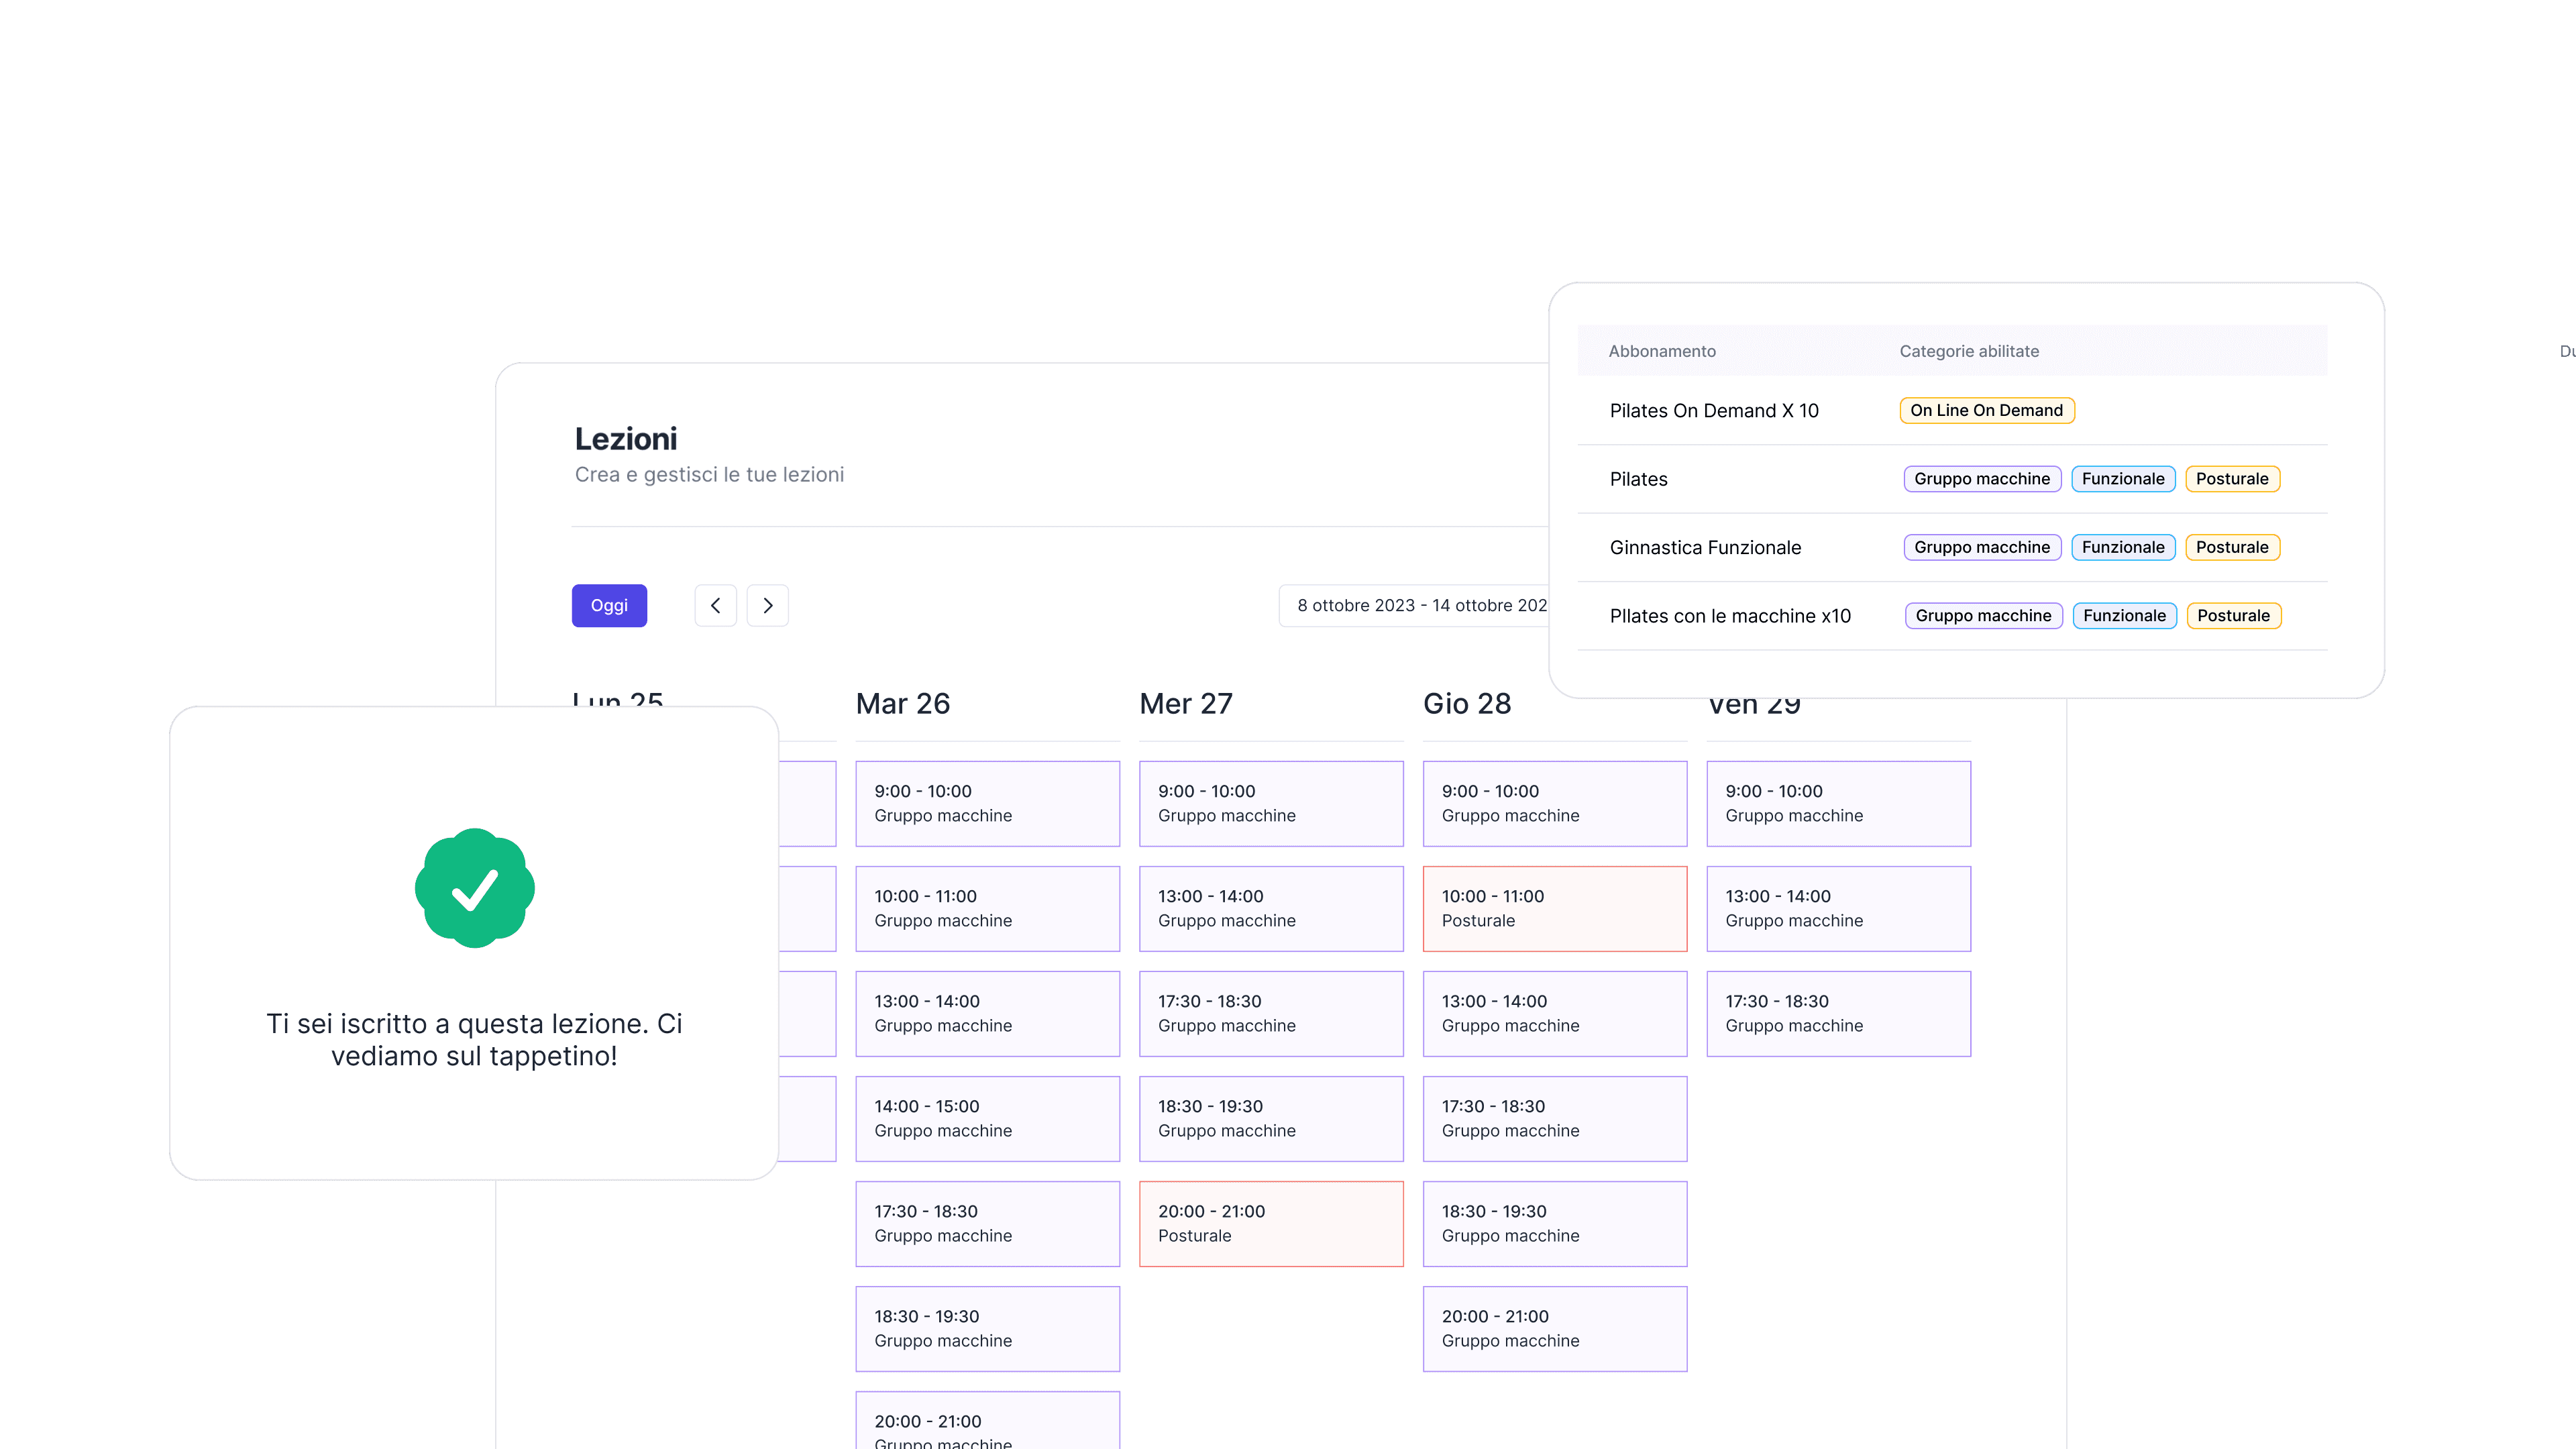Open Gio 28 lesson at 20:00 - 21:00
Screen dimensions: 2576x1449
tap(1554, 1328)
